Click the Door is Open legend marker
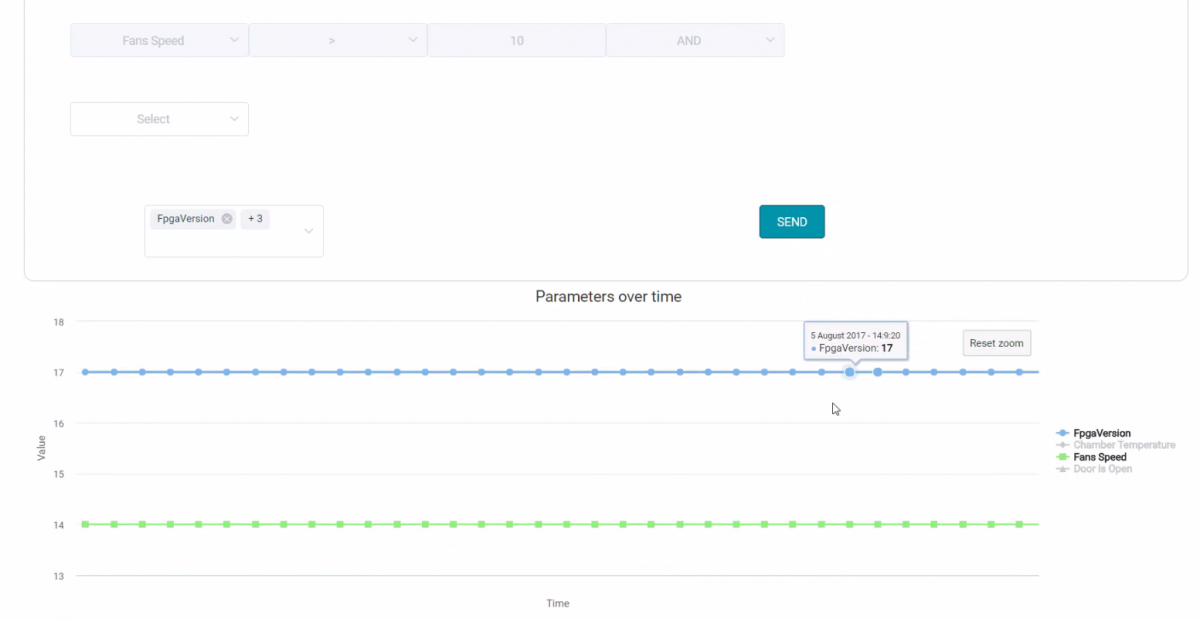 1062,469
